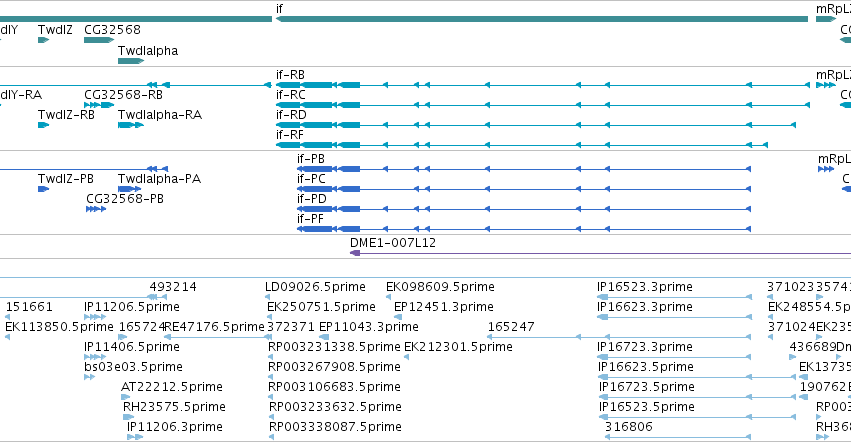Click the 165724 EST label
Viewport: 851px width, 442px height.
pyautogui.click(x=141, y=327)
